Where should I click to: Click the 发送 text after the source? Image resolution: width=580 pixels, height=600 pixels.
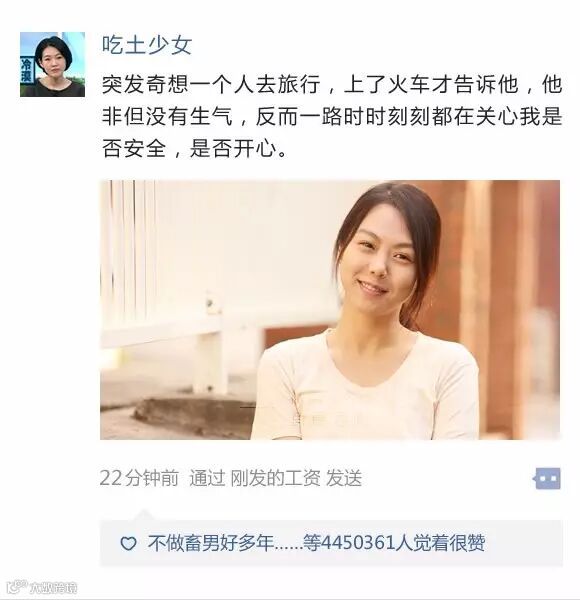tap(344, 478)
